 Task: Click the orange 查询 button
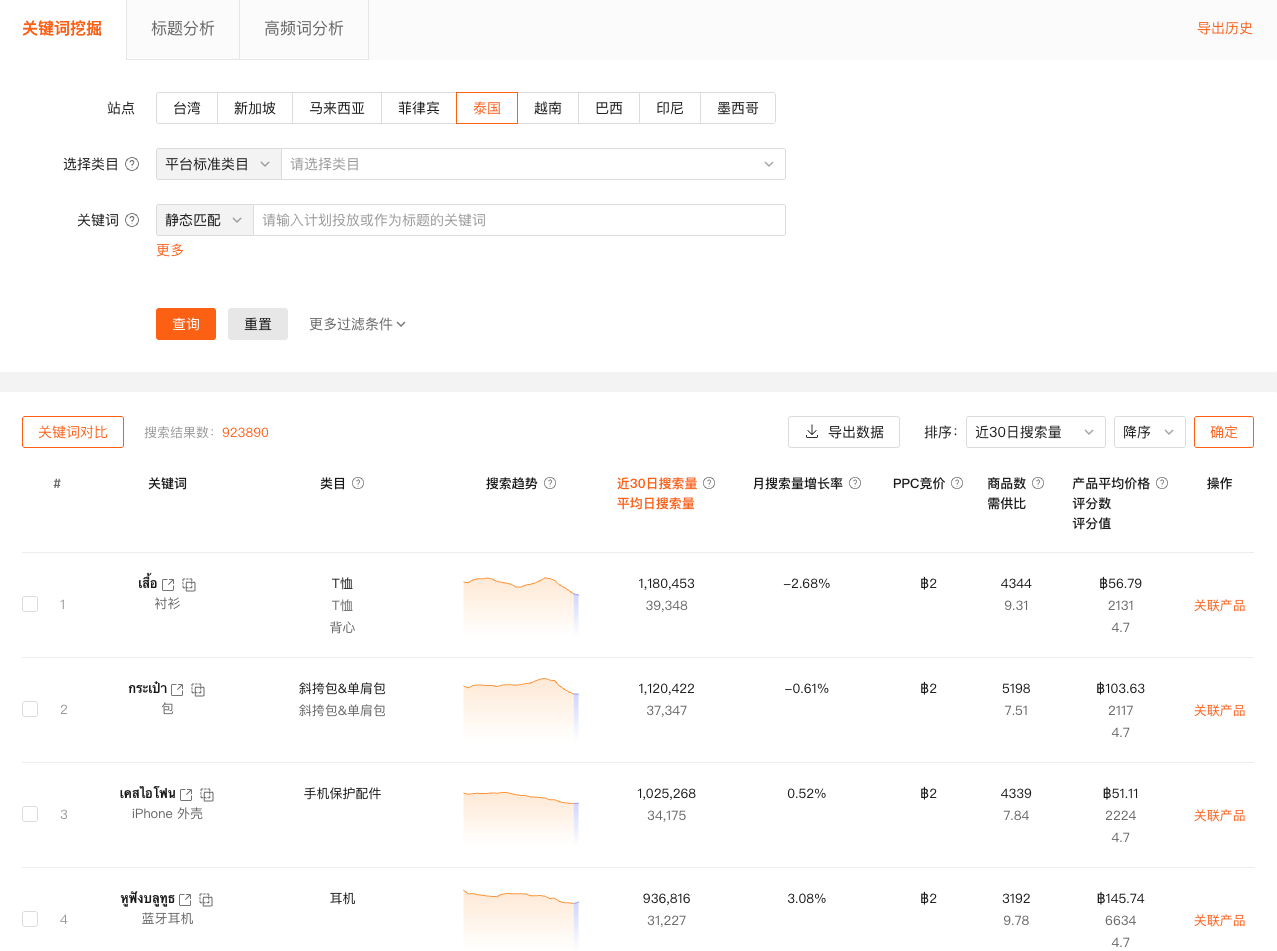click(x=186, y=324)
